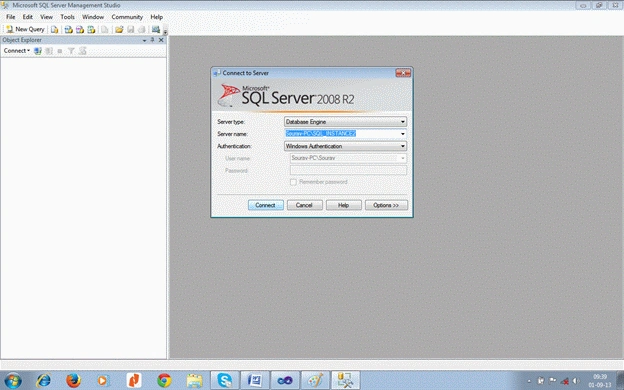
Task: Open the Community menu
Action: pyautogui.click(x=127, y=17)
